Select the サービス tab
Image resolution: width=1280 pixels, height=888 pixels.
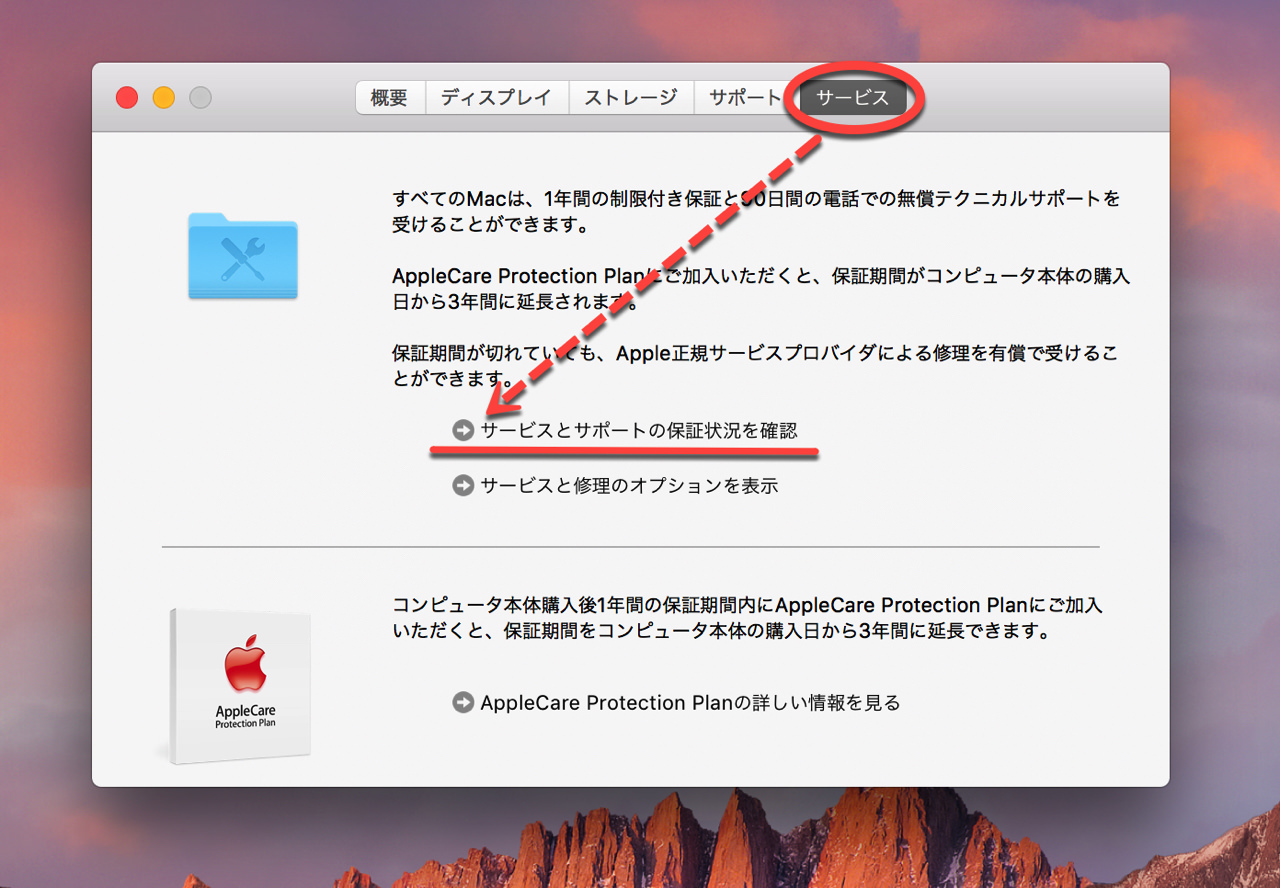click(x=853, y=98)
